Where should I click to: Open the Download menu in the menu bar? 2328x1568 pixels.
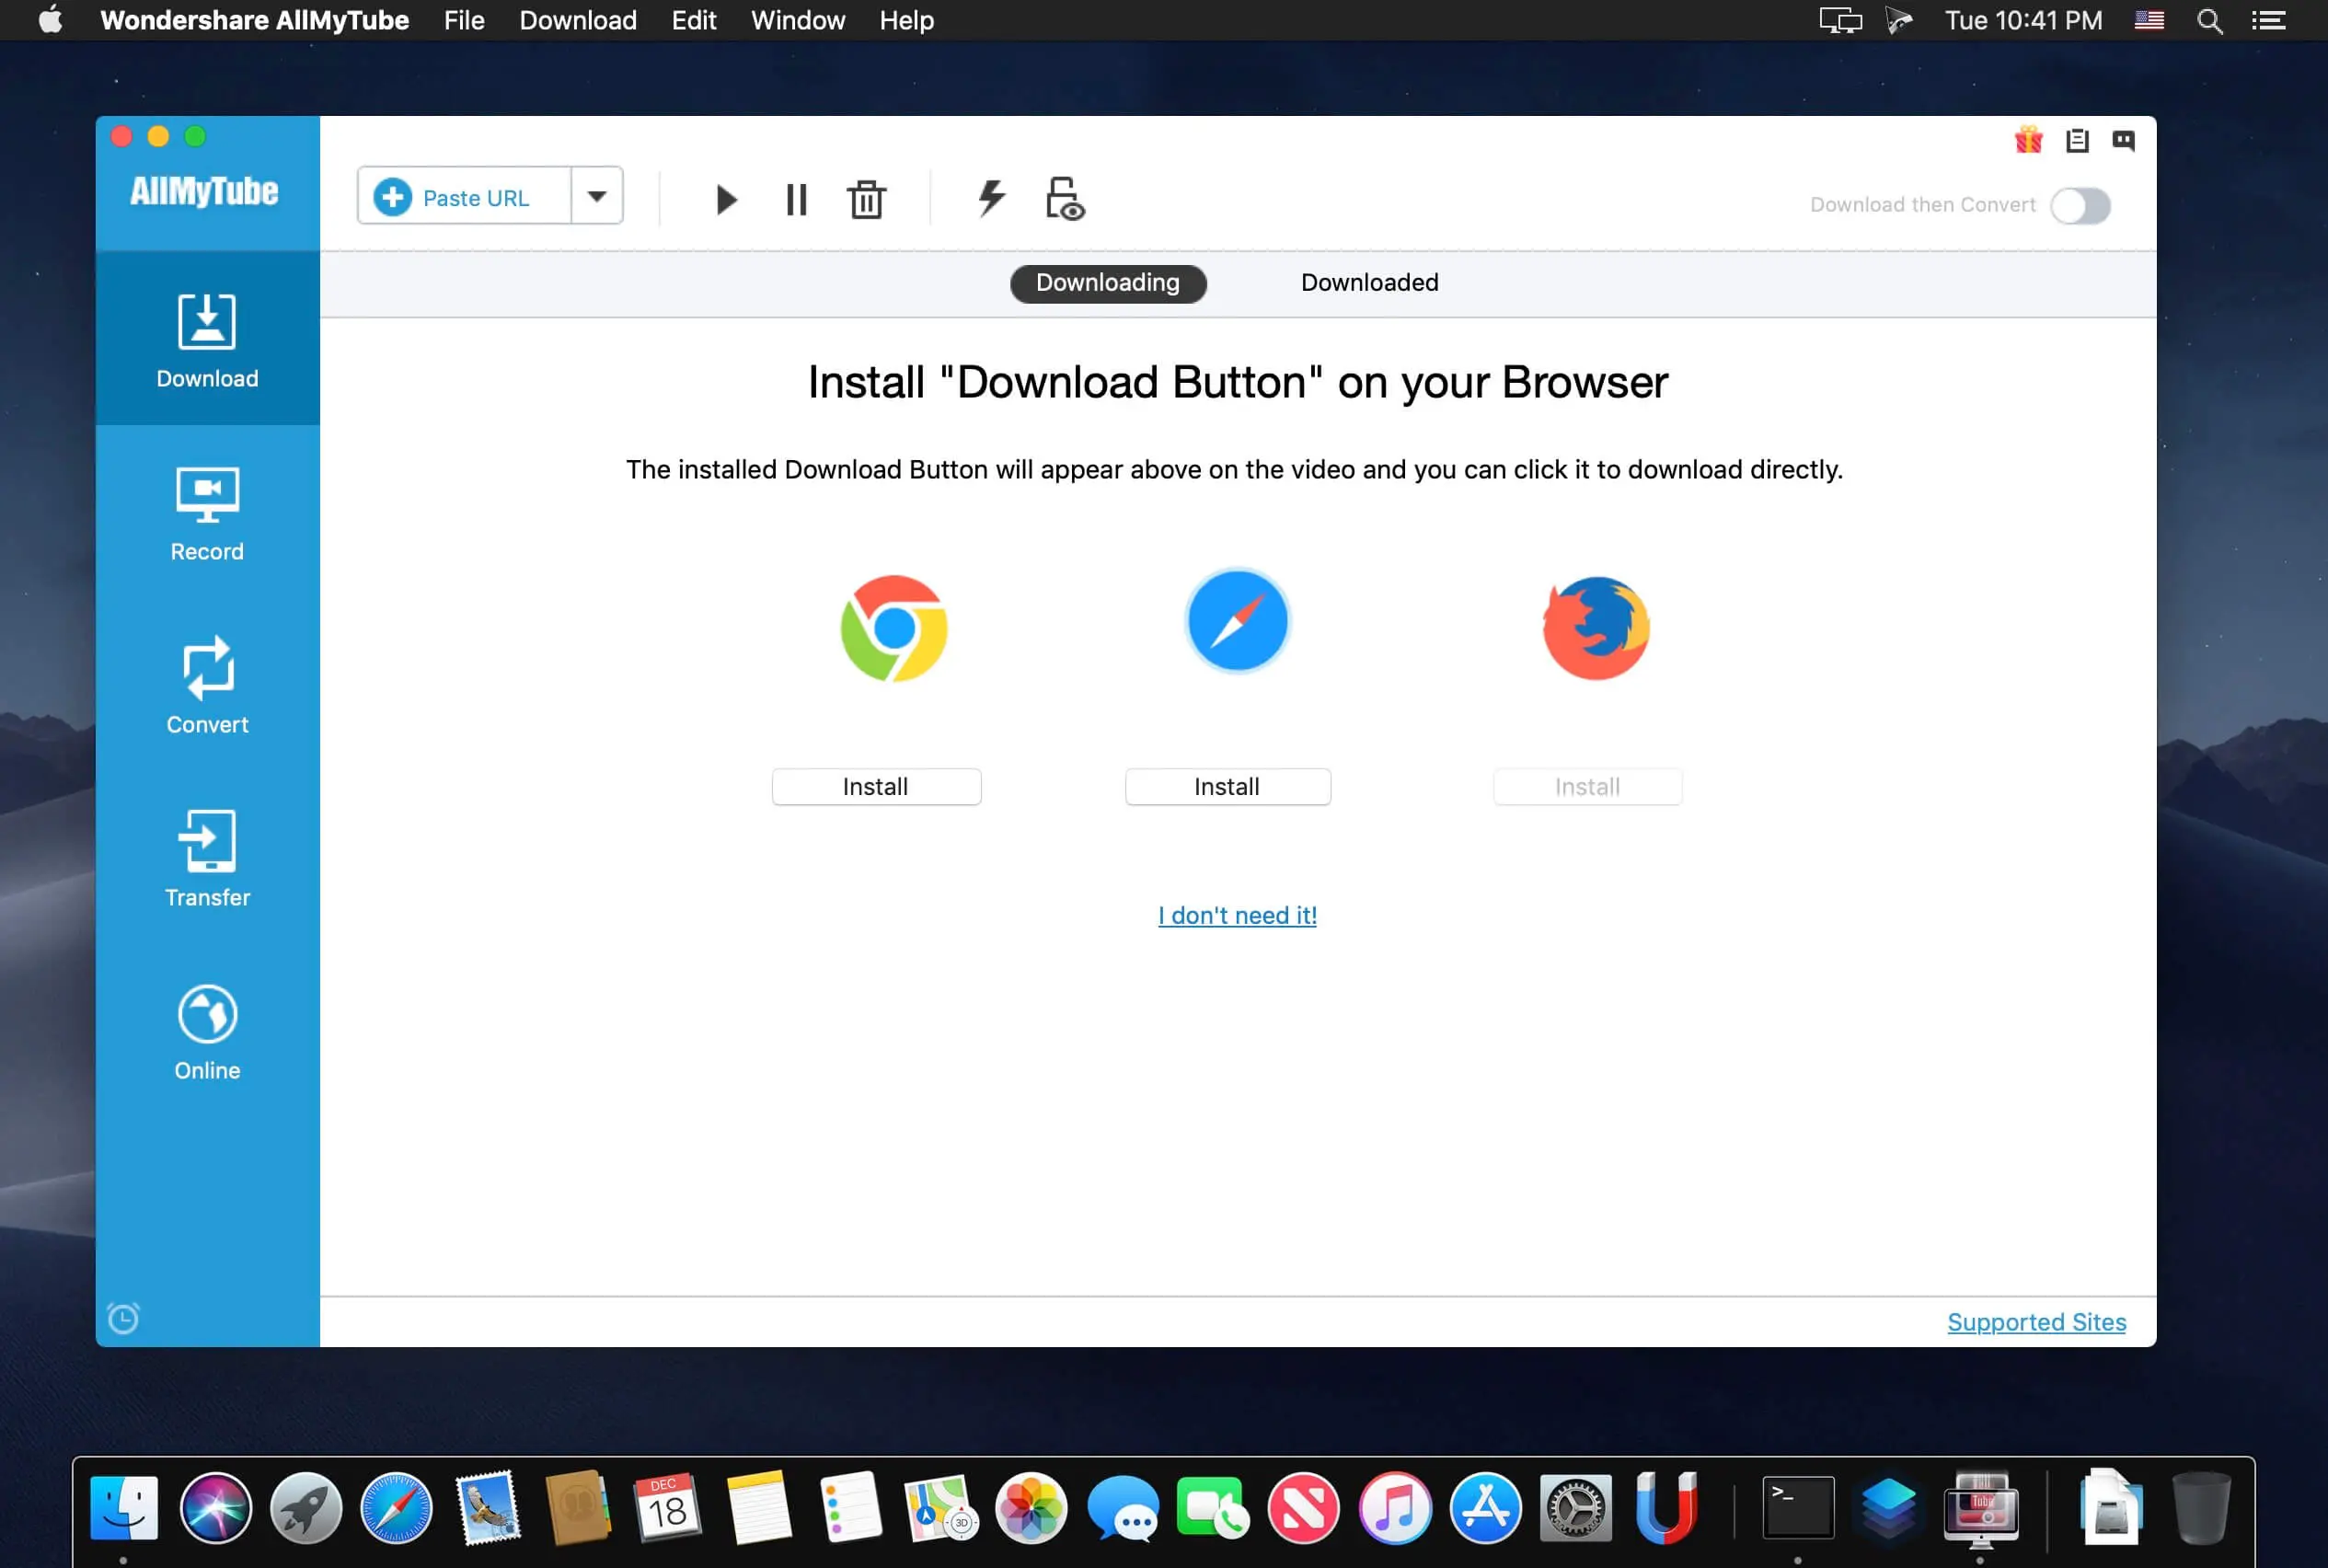point(577,20)
